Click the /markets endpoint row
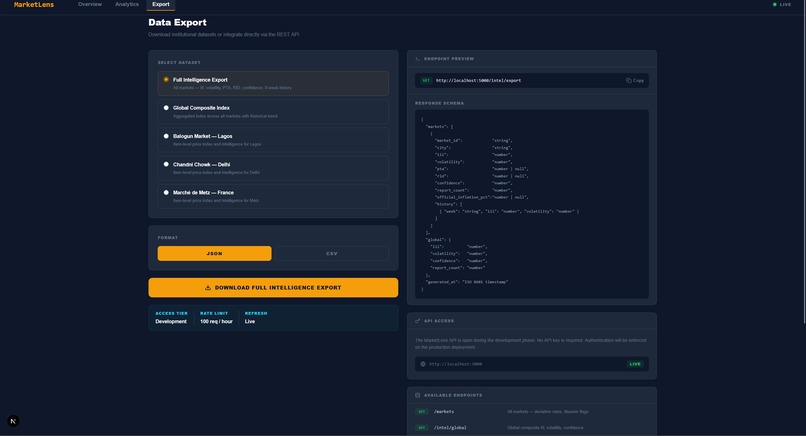Screen dimensions: 806x436 click(x=532, y=412)
